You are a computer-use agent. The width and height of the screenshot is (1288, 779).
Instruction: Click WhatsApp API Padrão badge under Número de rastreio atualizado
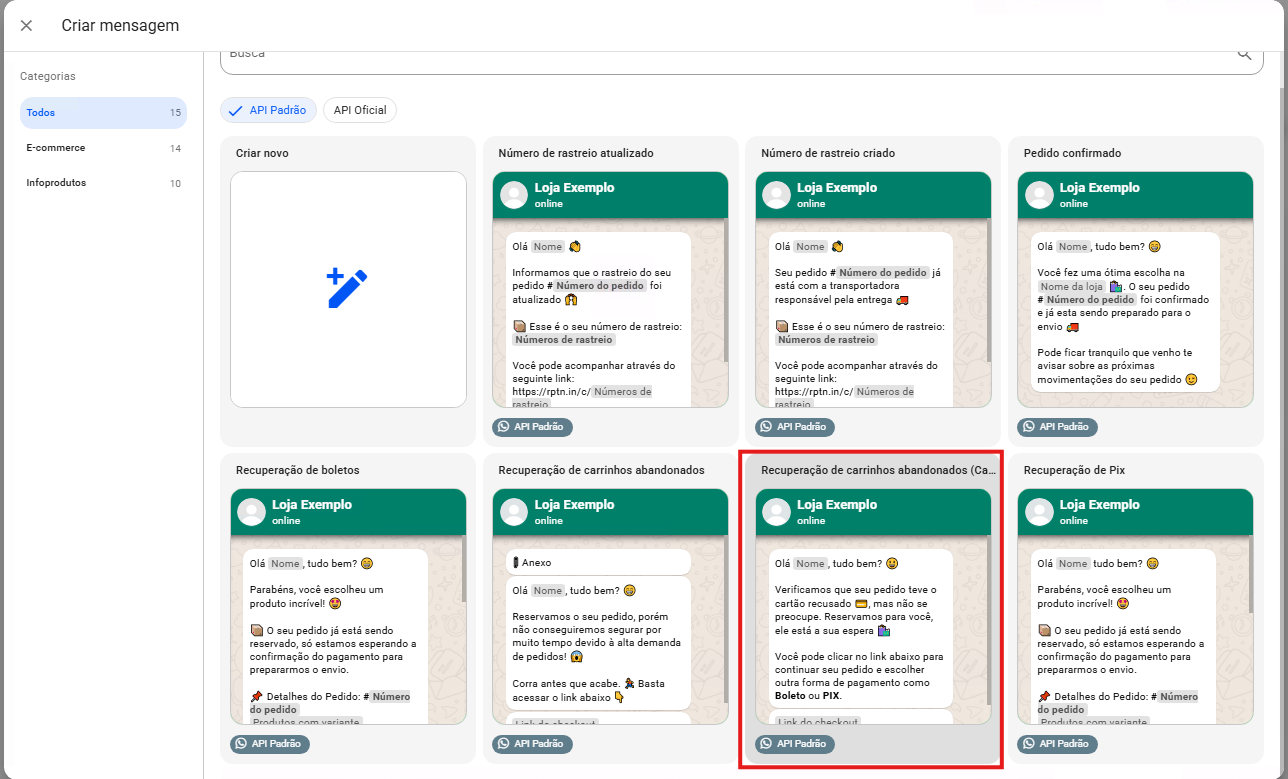533,427
